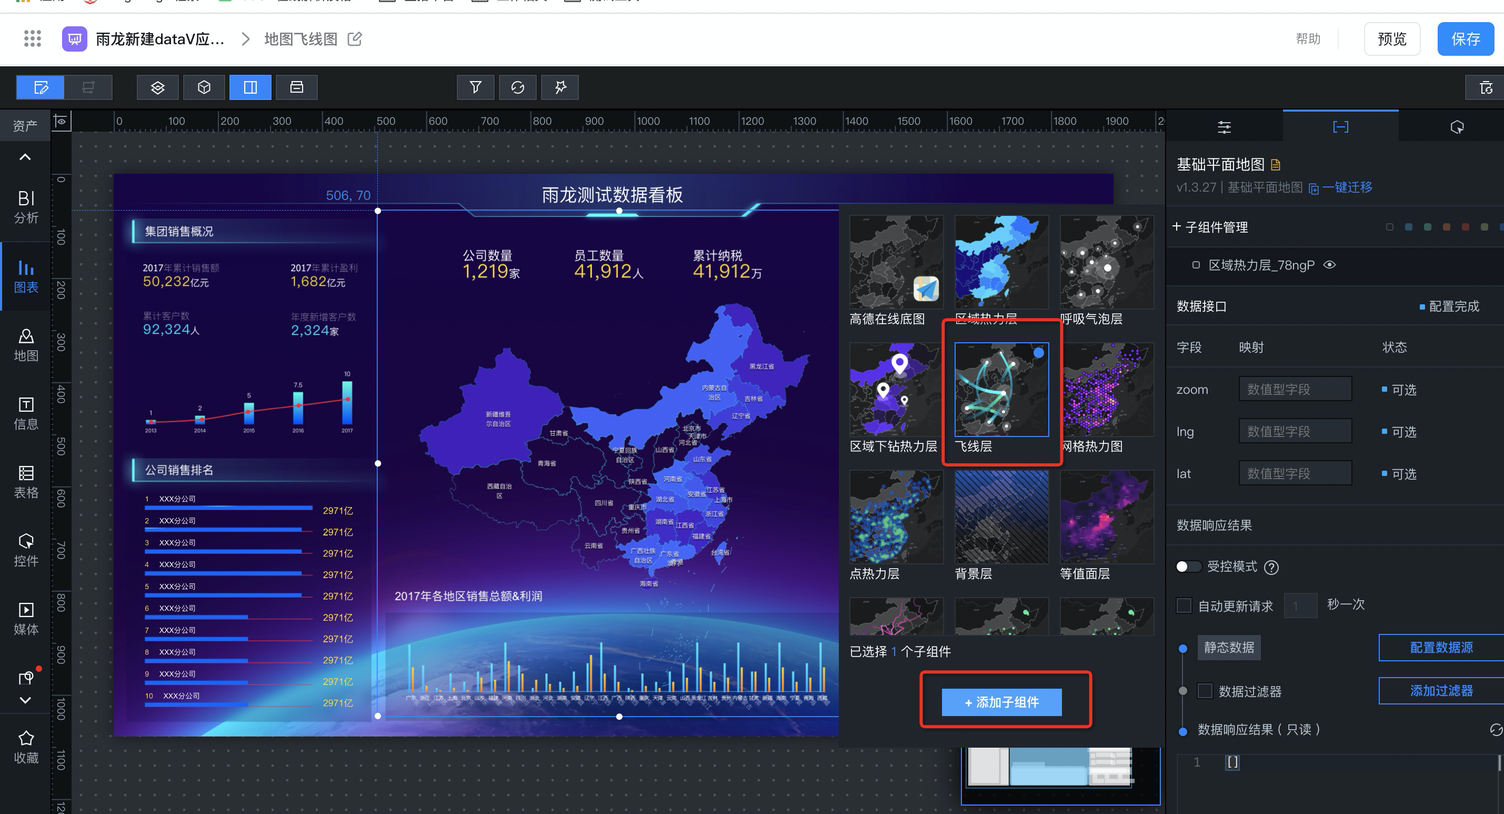The height and width of the screenshot is (814, 1504).
Task: Toggle the right-side config panel icon
Action: (250, 87)
